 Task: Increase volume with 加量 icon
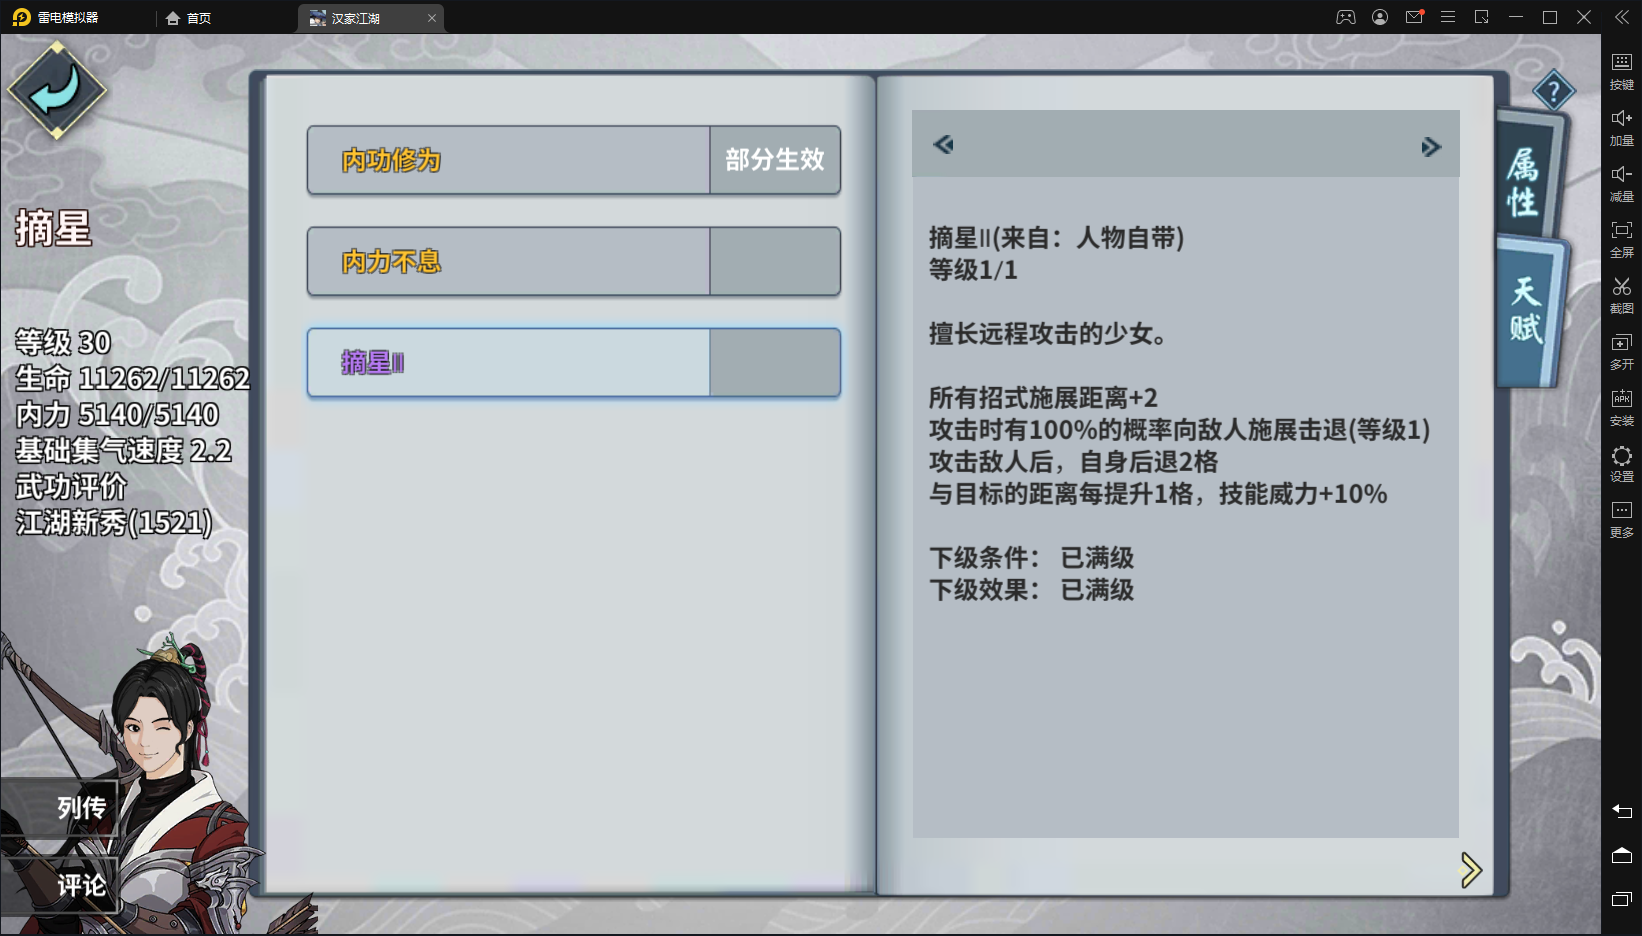point(1621,128)
